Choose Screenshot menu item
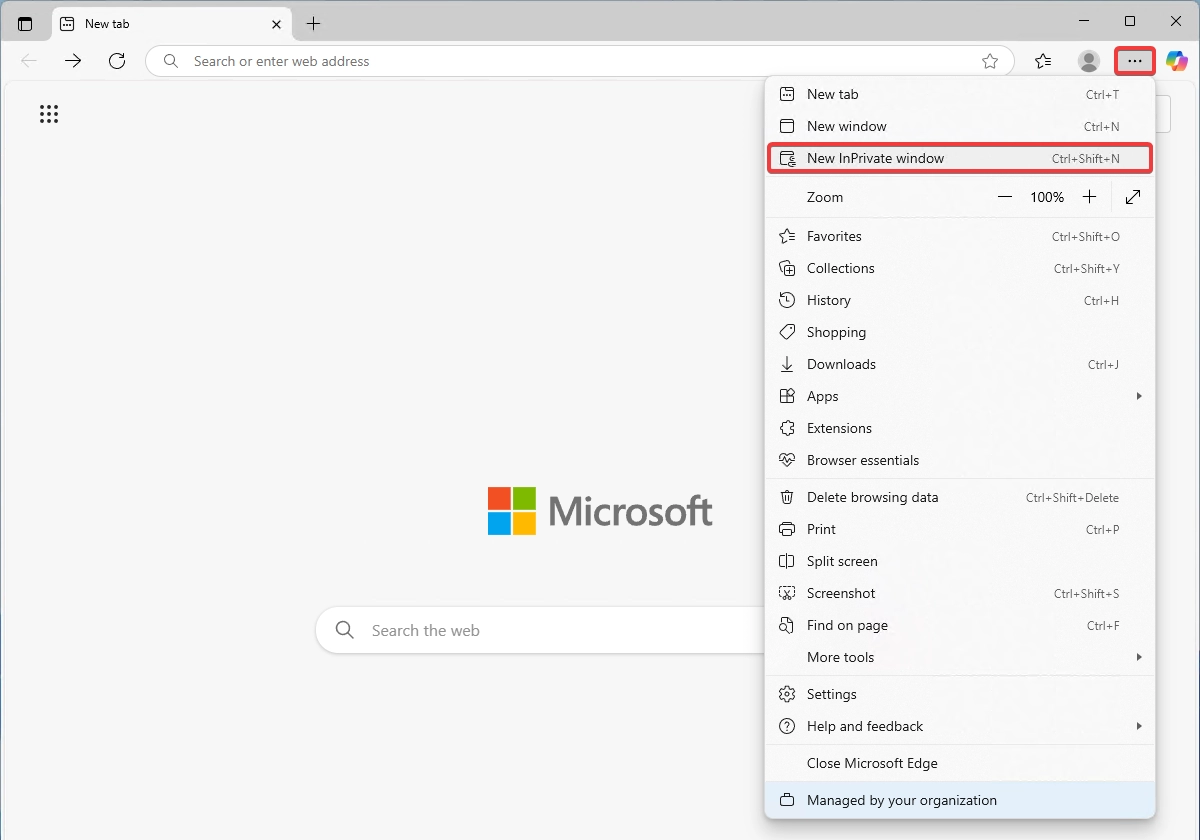The image size is (1200, 840). [960, 593]
